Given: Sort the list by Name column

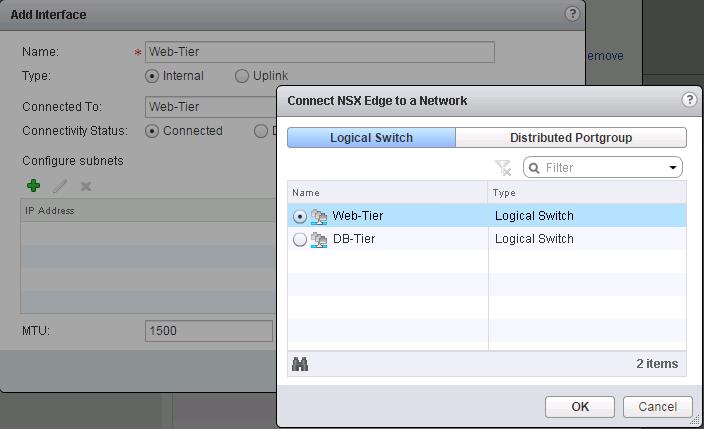Looking at the screenshot, I should 387,193.
